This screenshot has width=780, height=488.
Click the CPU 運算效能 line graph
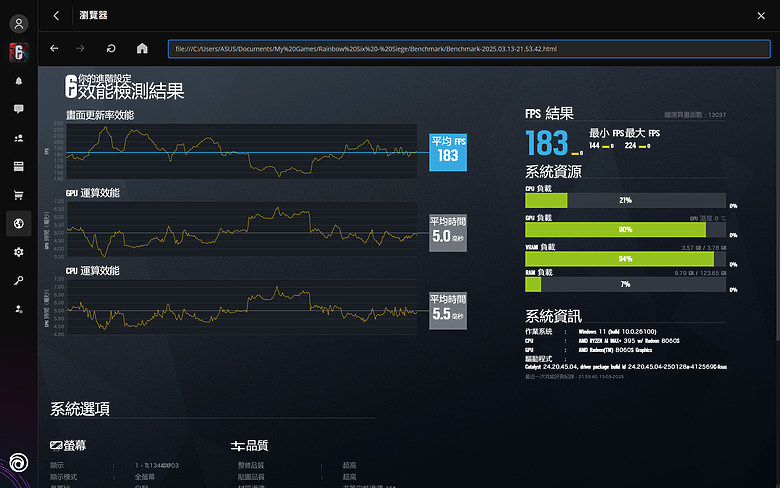242,306
